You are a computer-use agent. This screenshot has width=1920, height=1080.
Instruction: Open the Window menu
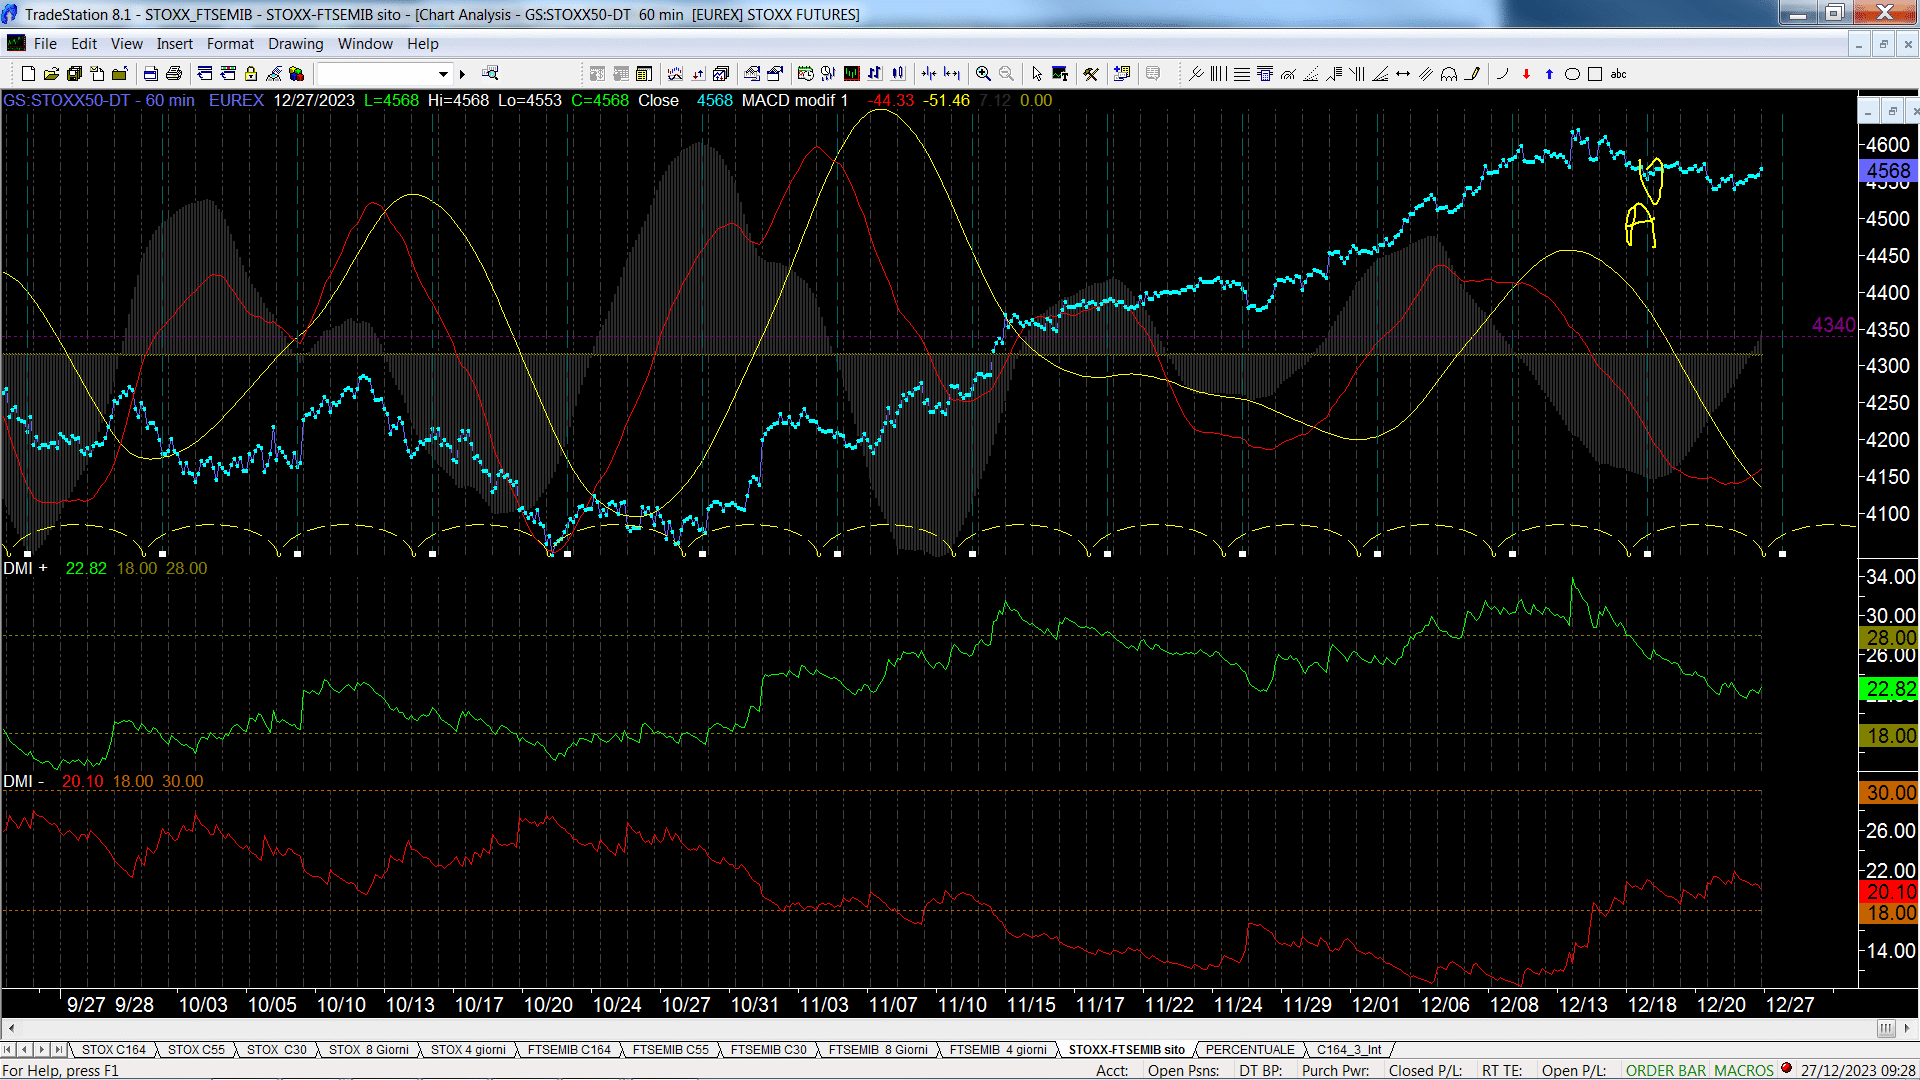365,44
